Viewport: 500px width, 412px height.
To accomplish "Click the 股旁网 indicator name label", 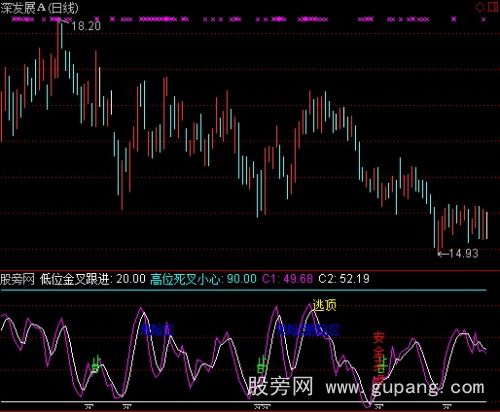I will coord(17,279).
